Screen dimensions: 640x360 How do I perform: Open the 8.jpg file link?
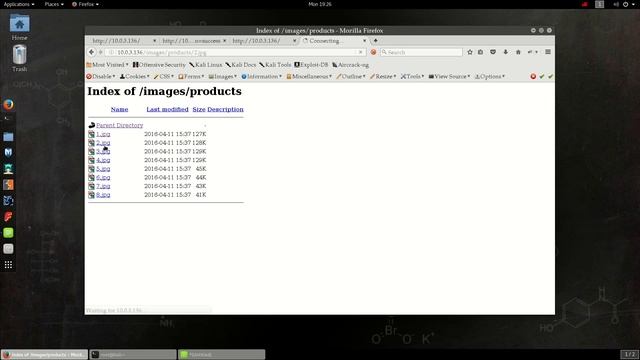coord(103,195)
